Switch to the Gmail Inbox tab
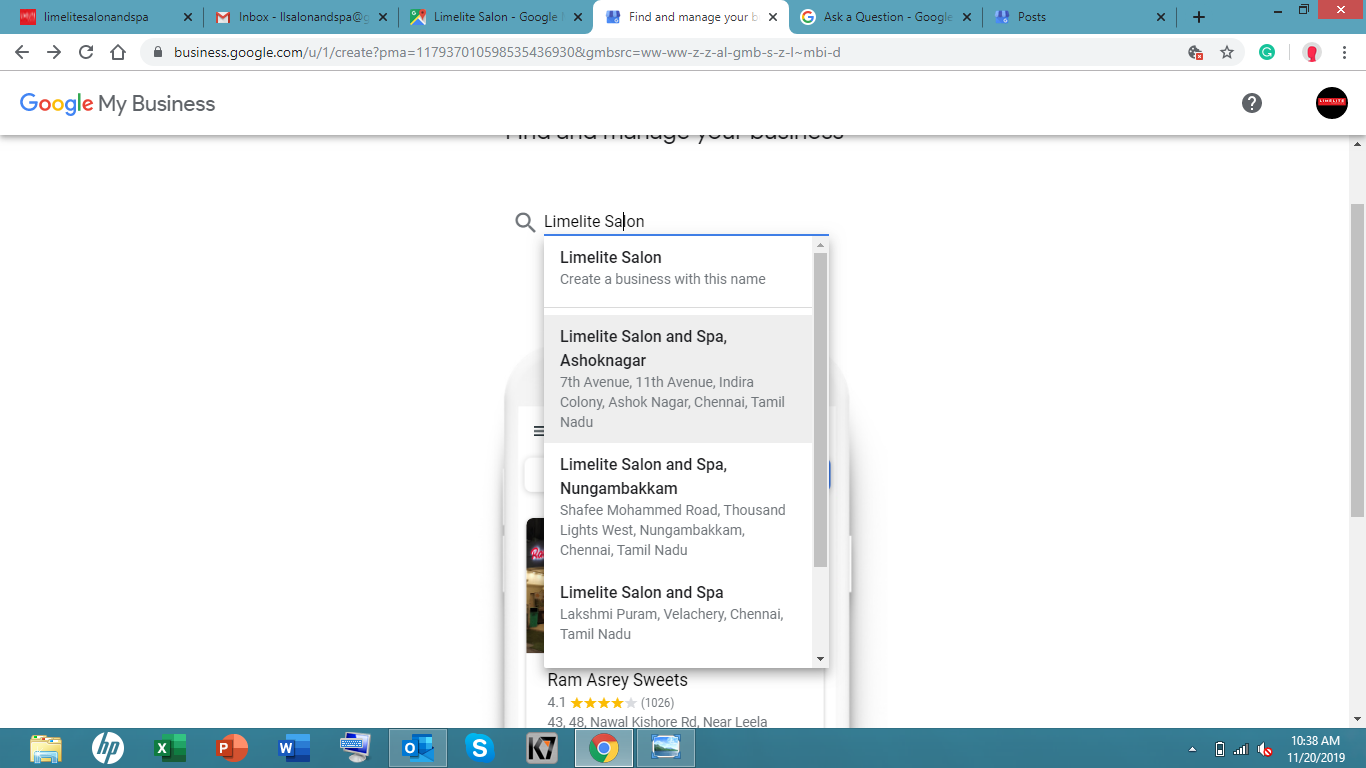Viewport: 1366px width, 768px height. [x=299, y=17]
